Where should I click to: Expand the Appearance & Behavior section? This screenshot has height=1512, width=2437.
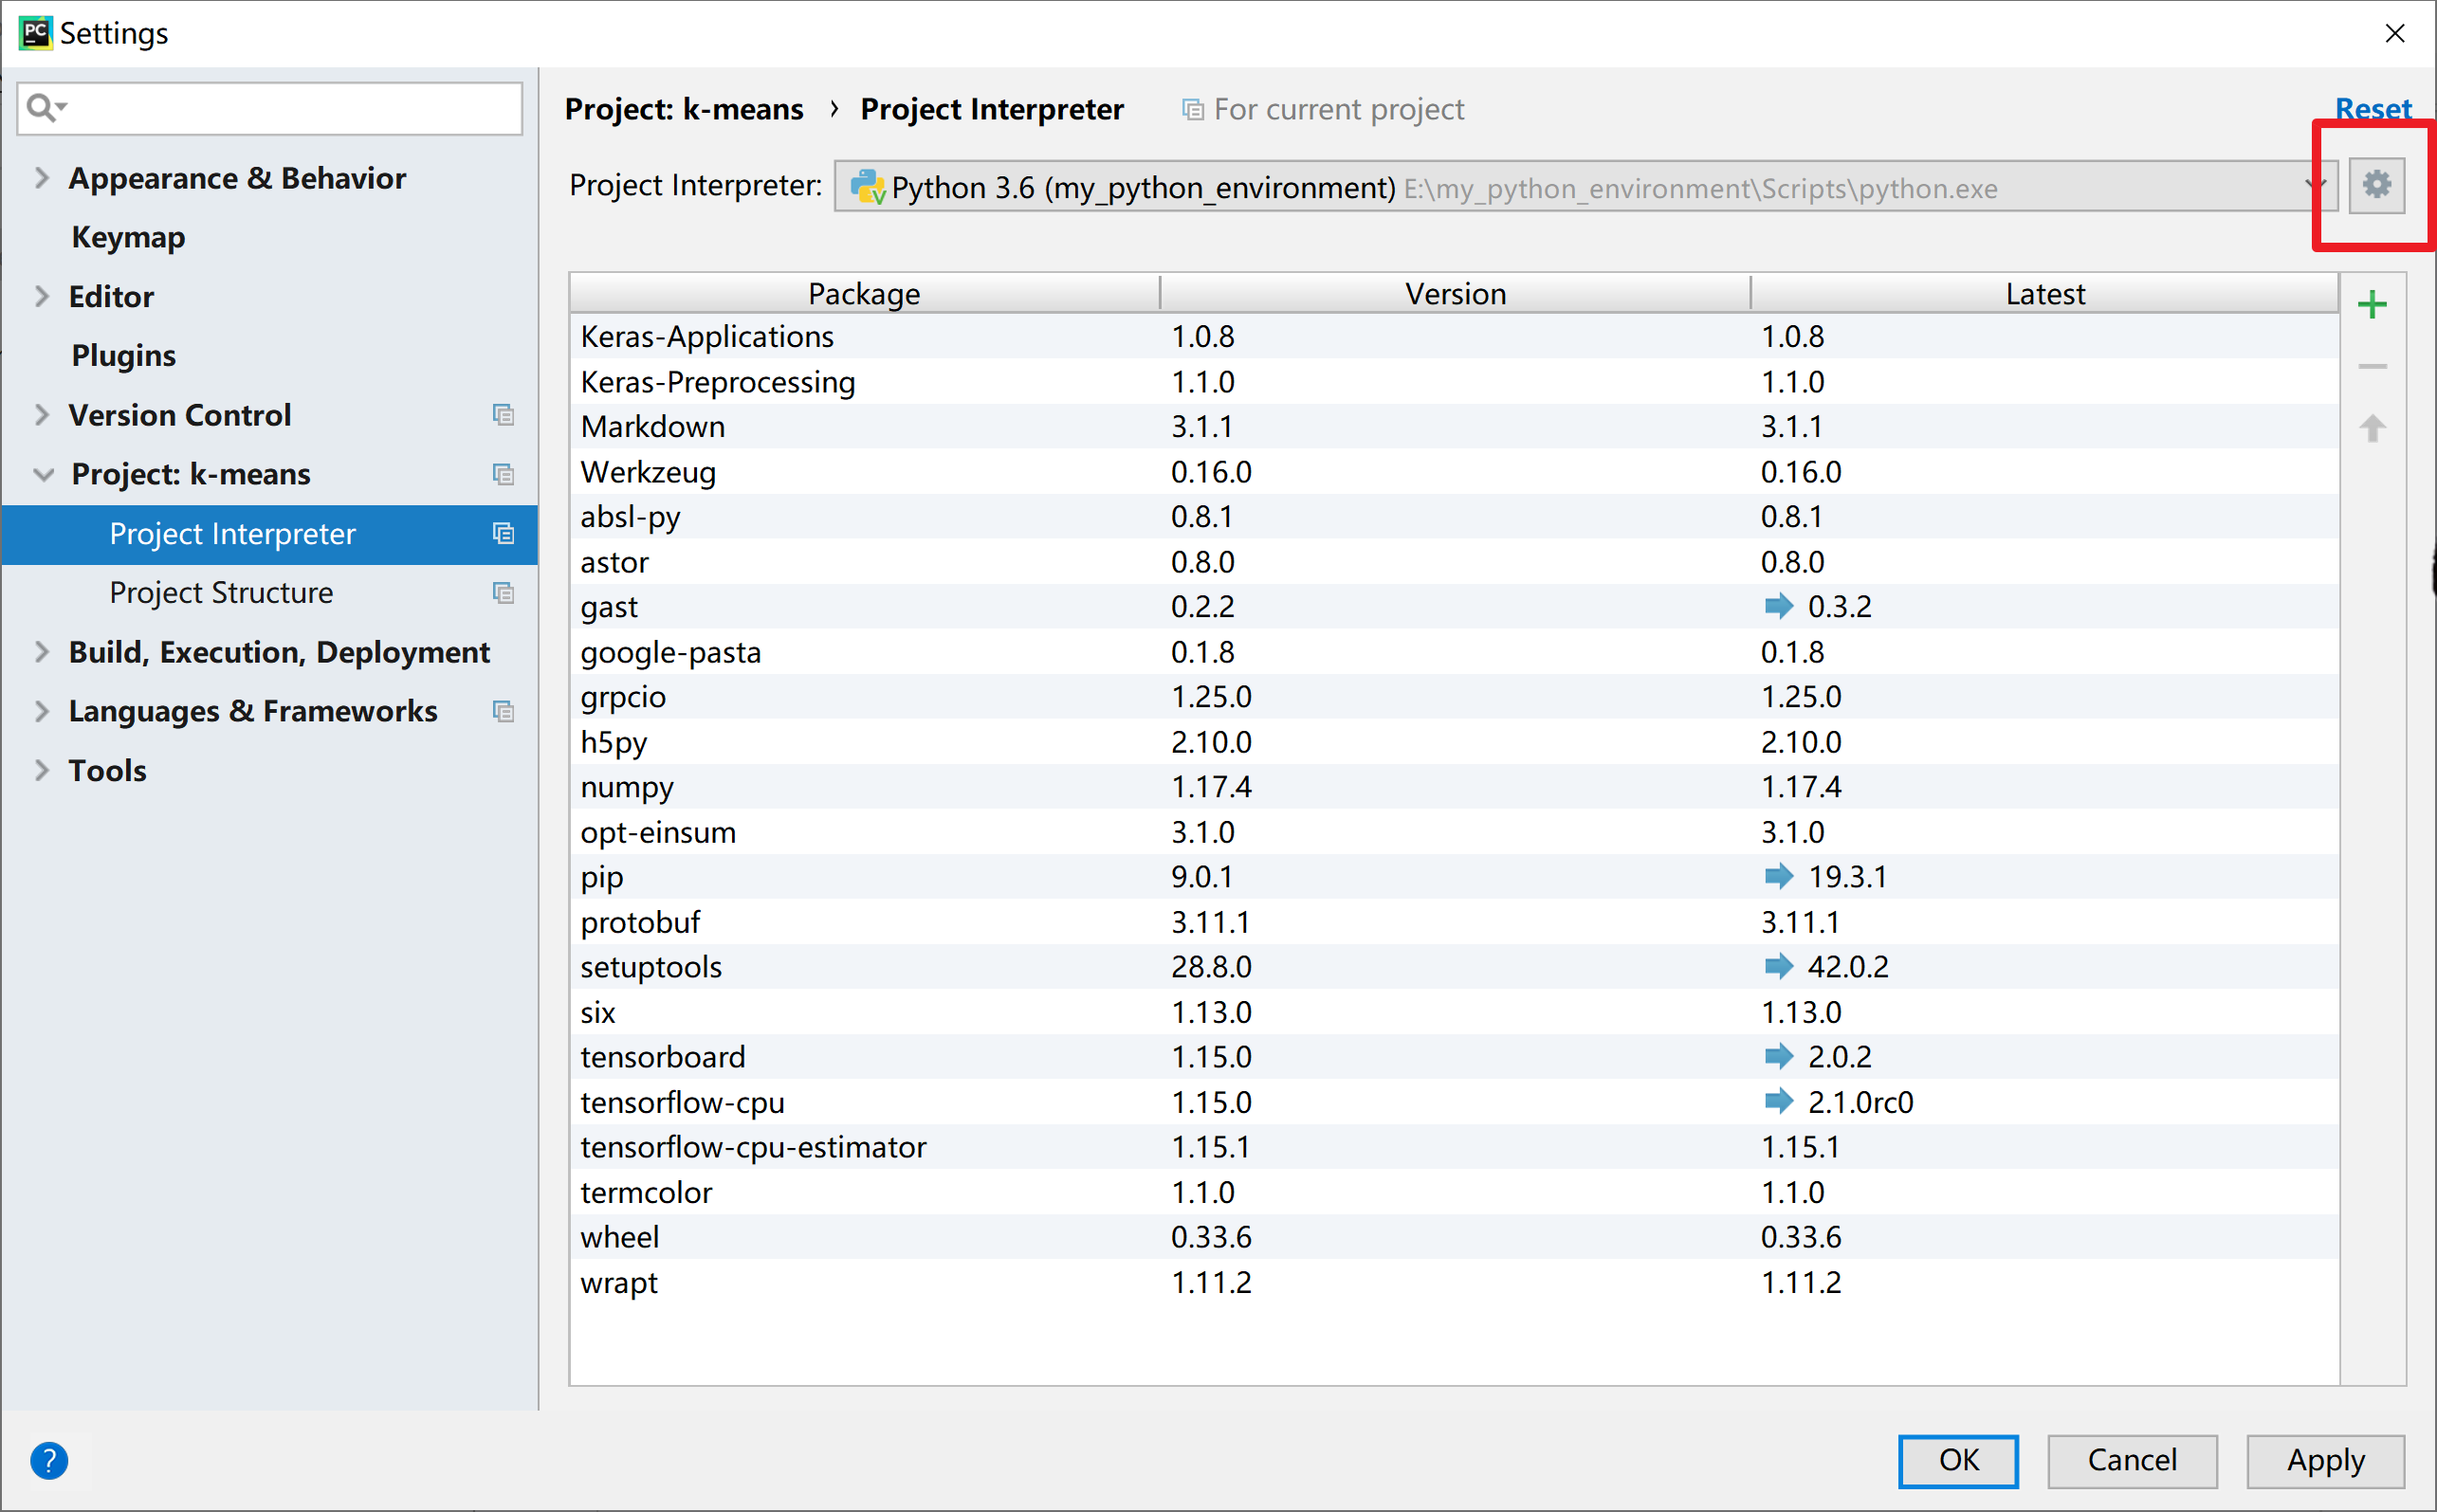pos(41,178)
